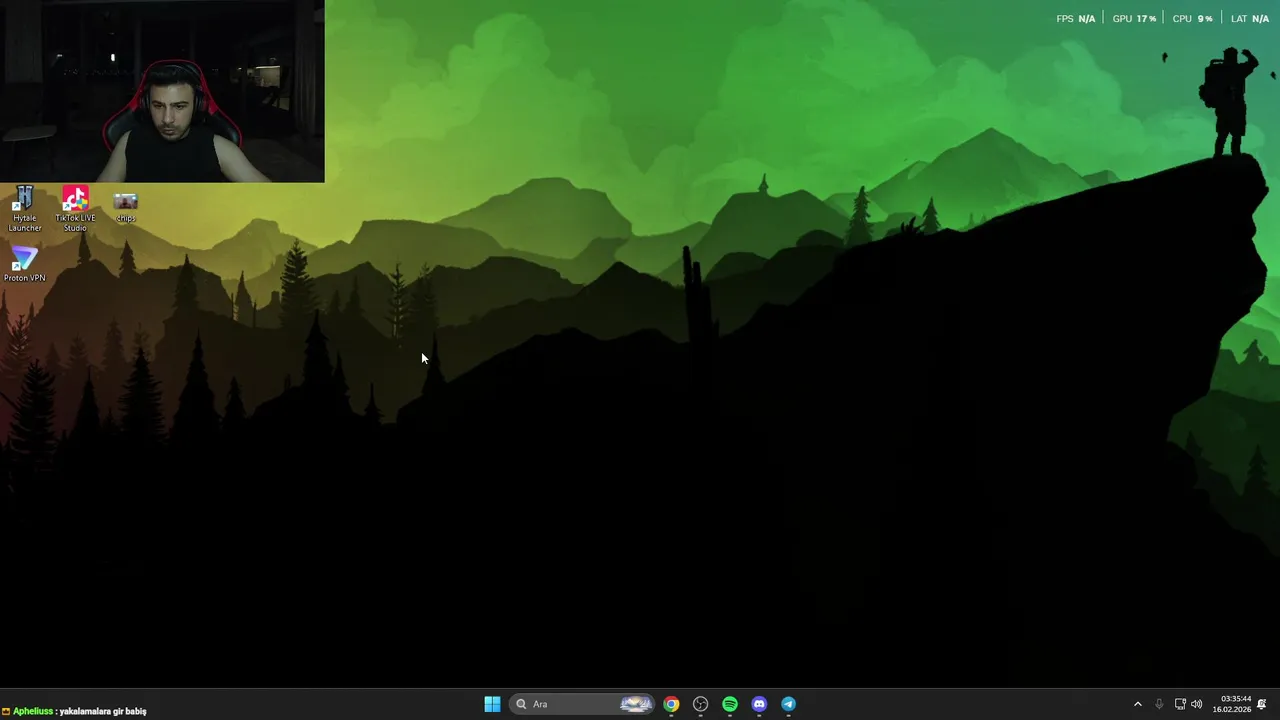Image resolution: width=1280 pixels, height=720 pixels.
Task: Open the Windows Start menu
Action: 492,704
